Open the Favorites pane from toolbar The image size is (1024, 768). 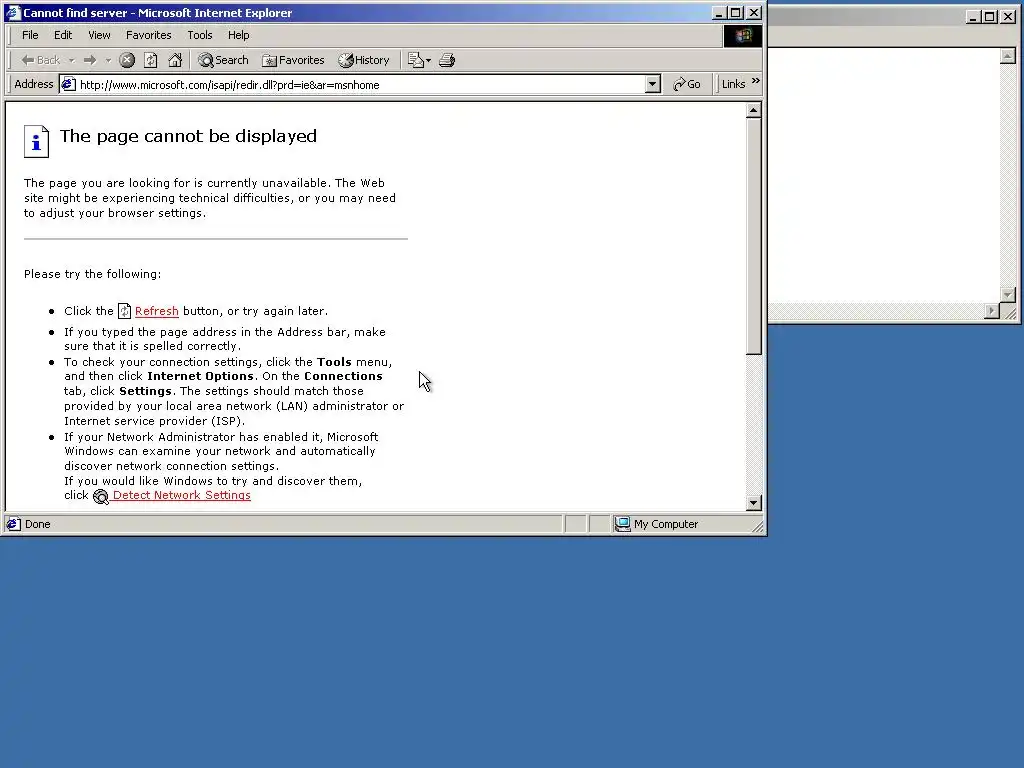tap(293, 60)
